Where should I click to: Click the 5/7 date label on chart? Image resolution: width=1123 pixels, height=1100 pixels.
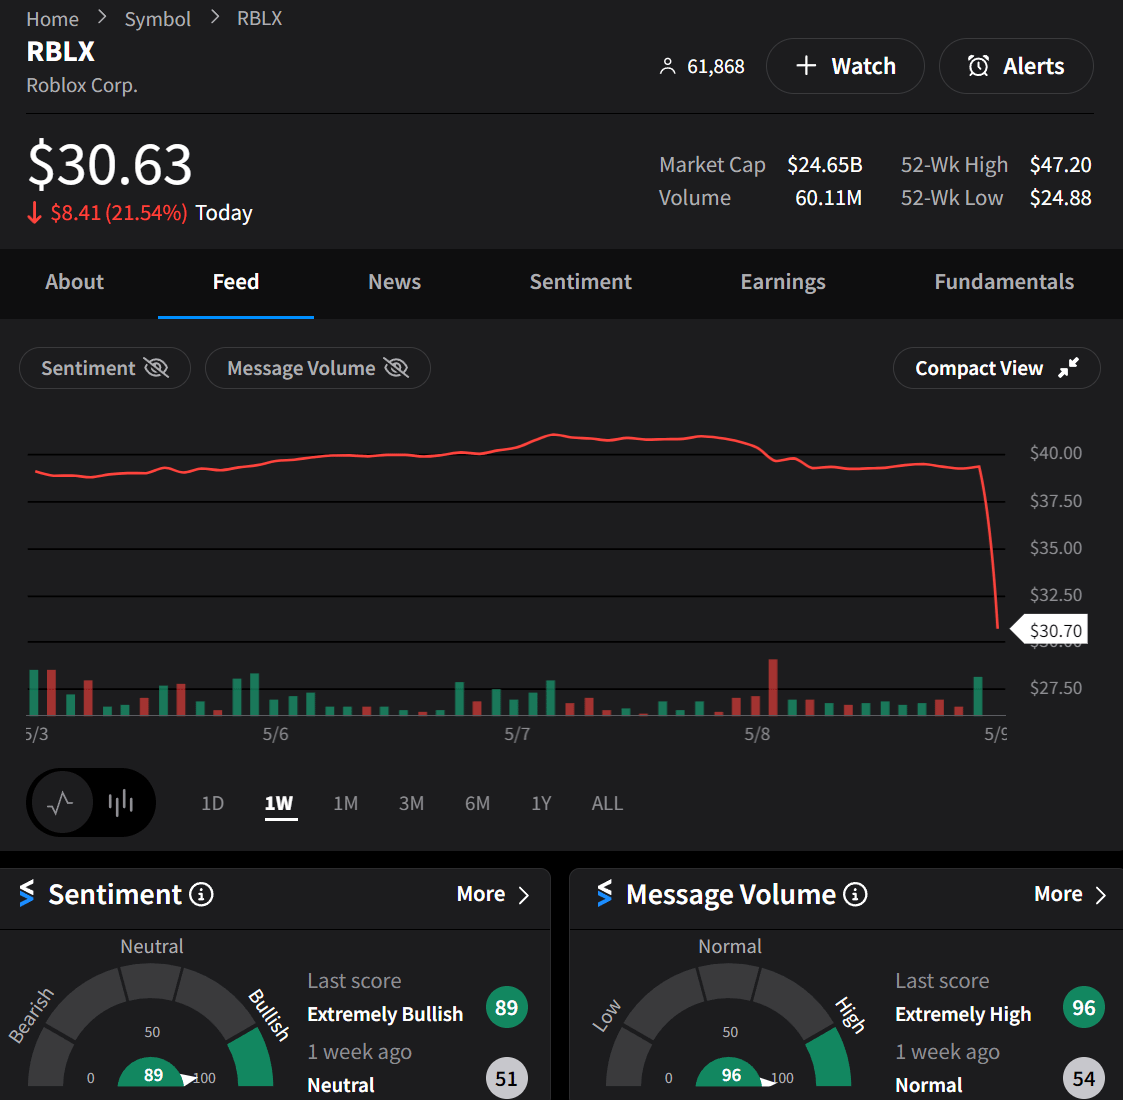pos(516,734)
